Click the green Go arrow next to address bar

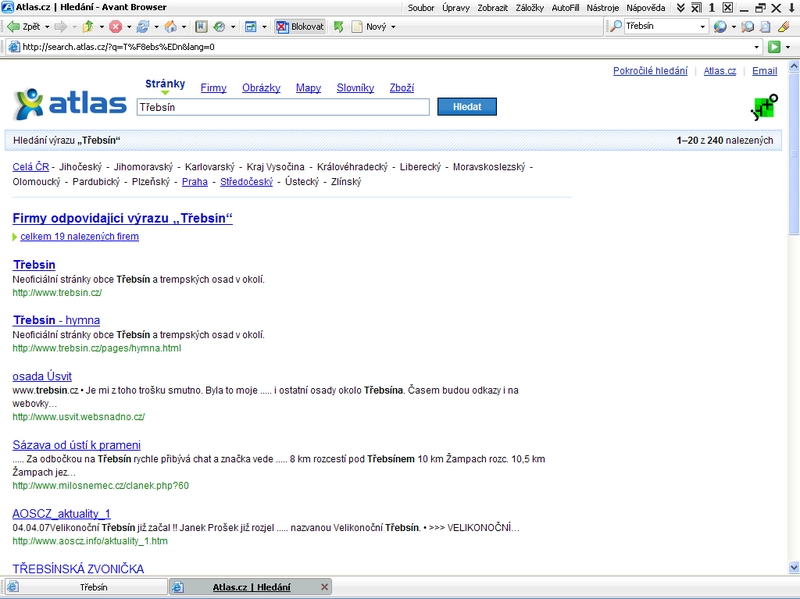point(774,47)
